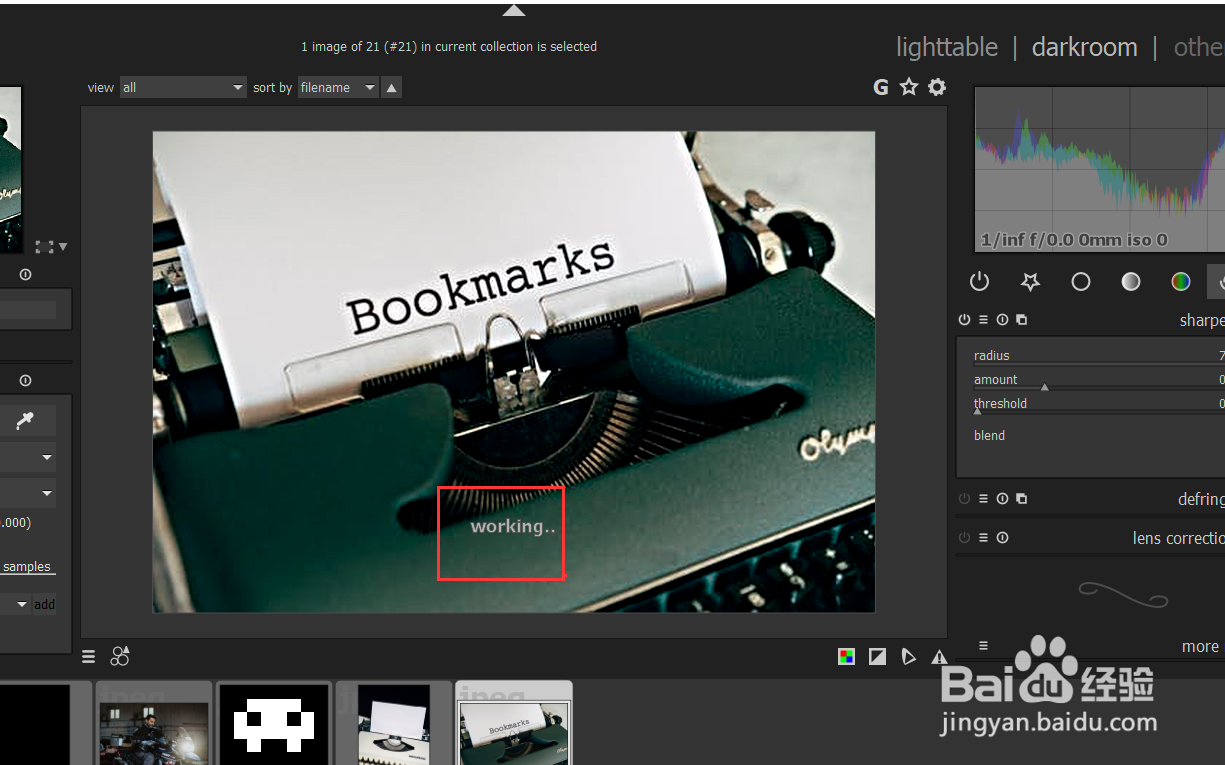Click the G grouping icon in top bar
Image resolution: width=1225 pixels, height=765 pixels.
881,87
